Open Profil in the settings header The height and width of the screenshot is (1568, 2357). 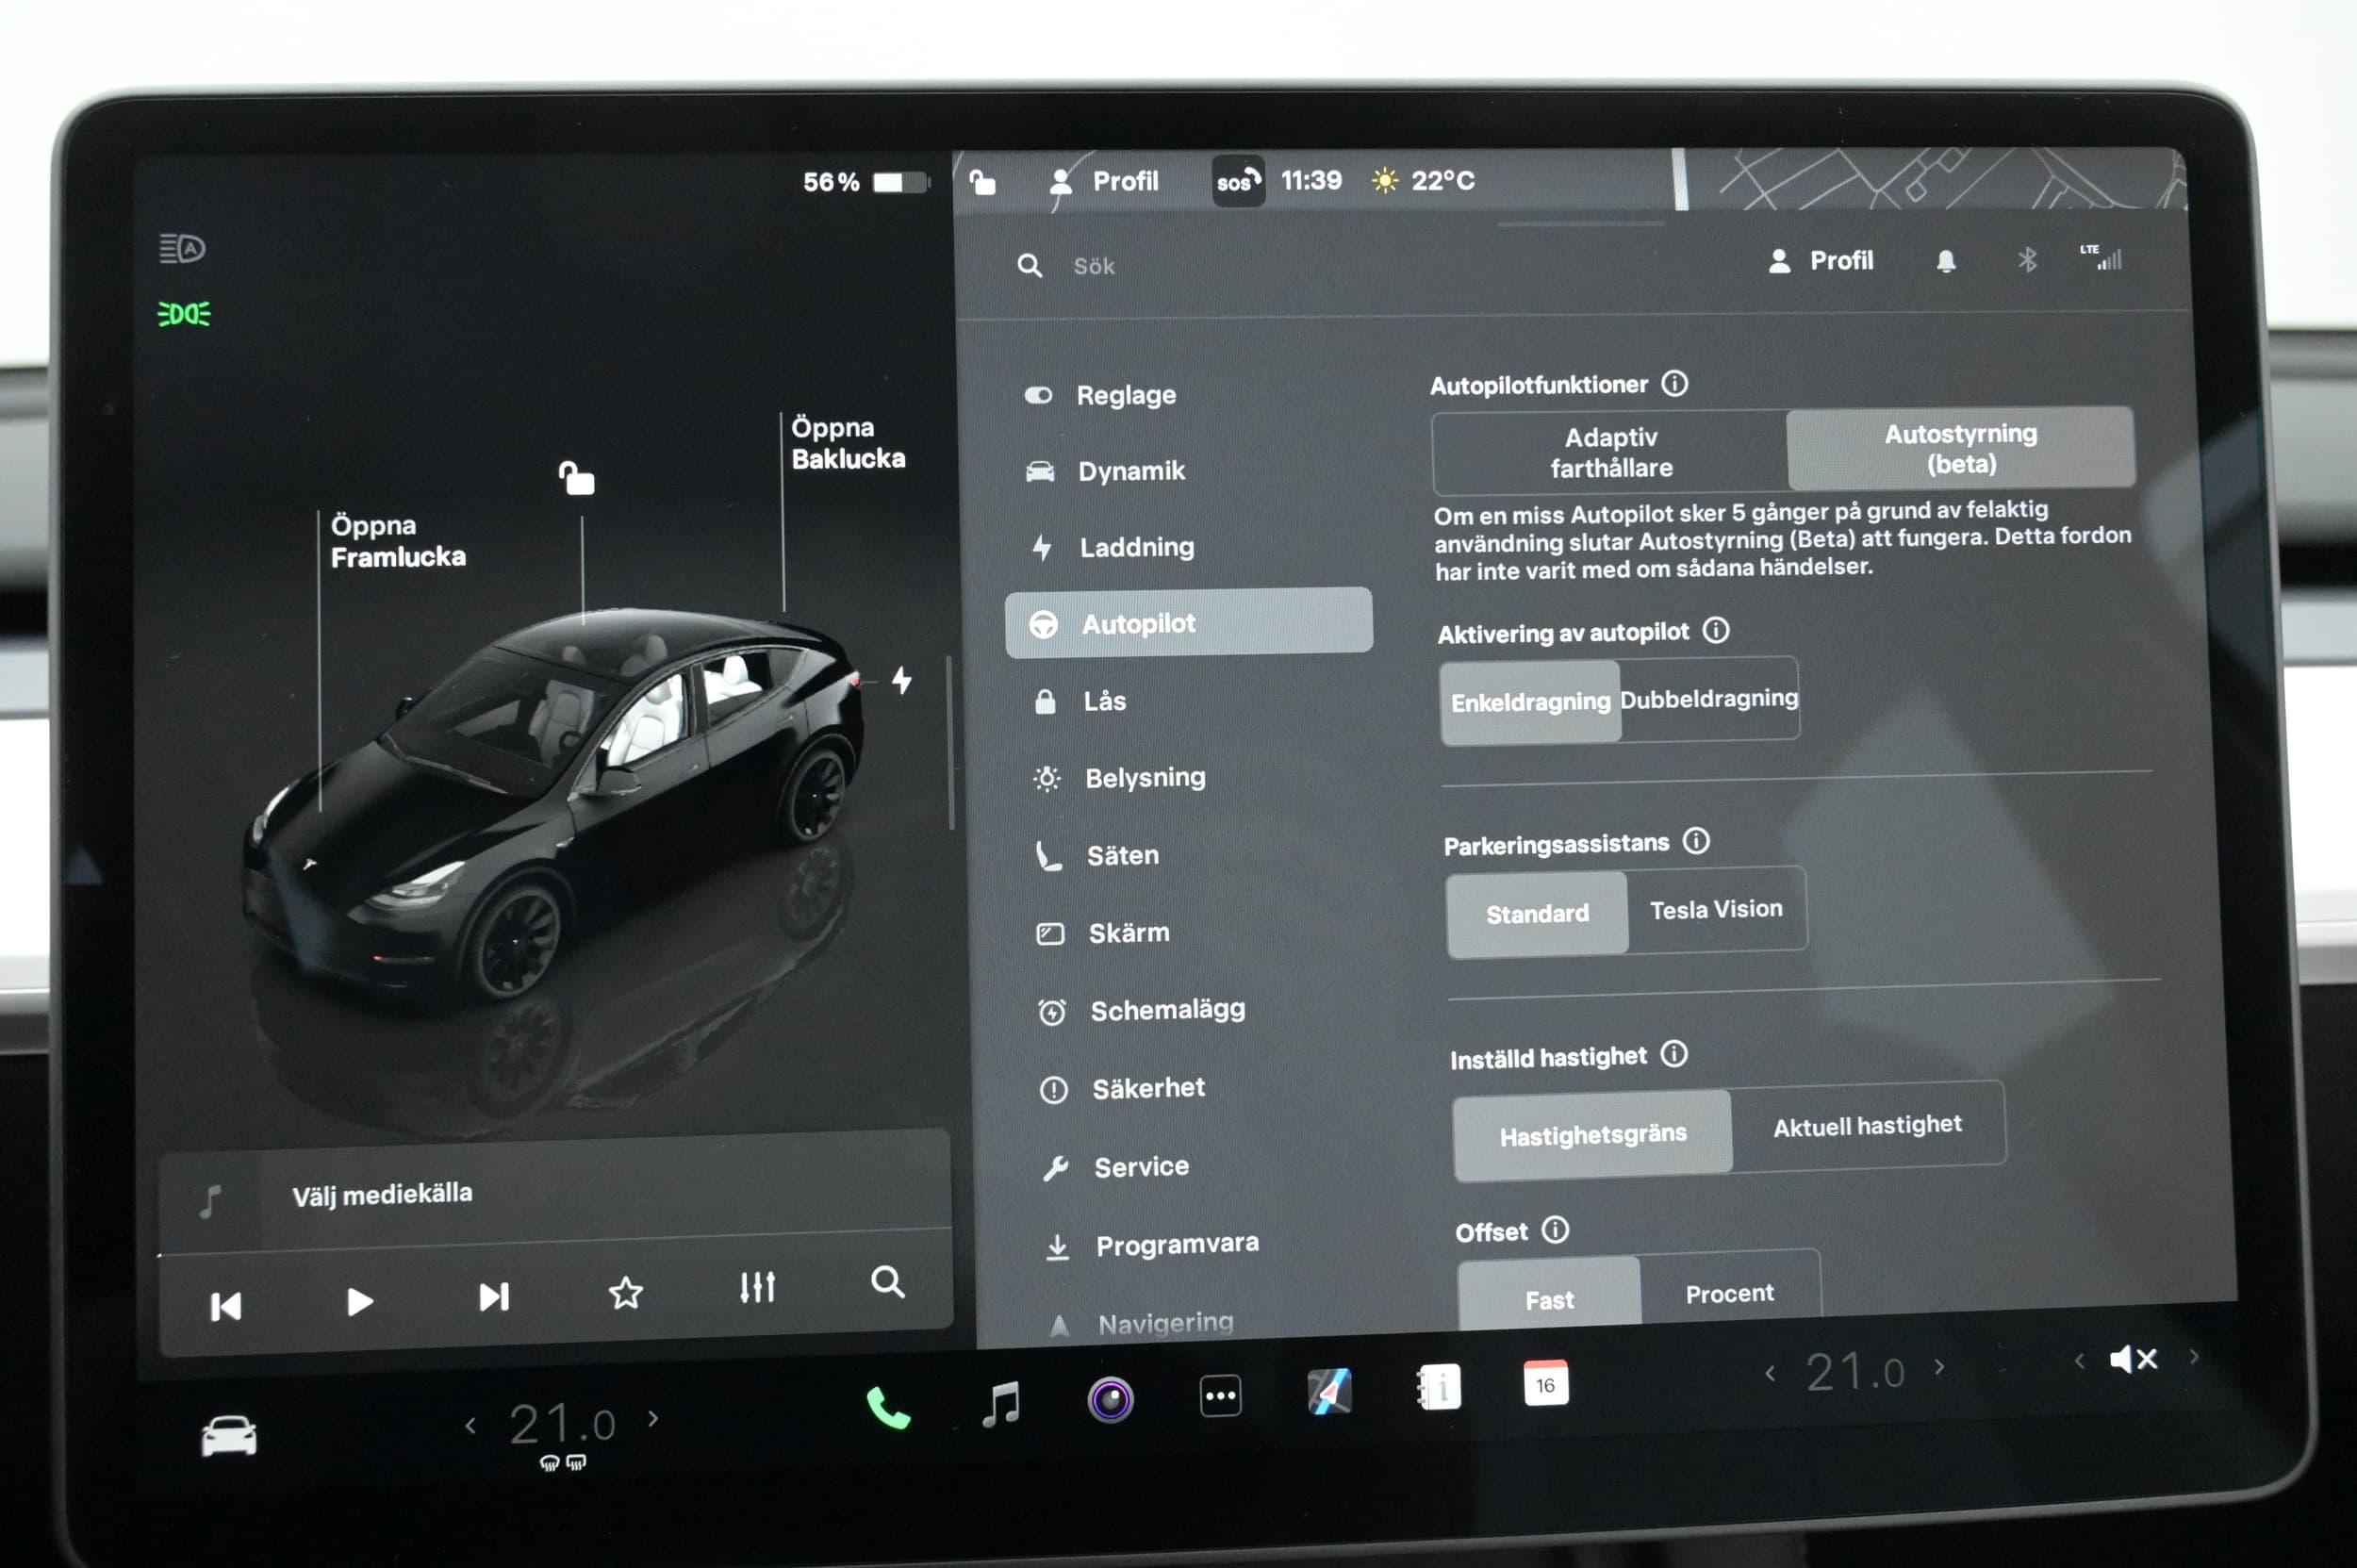(x=1821, y=261)
